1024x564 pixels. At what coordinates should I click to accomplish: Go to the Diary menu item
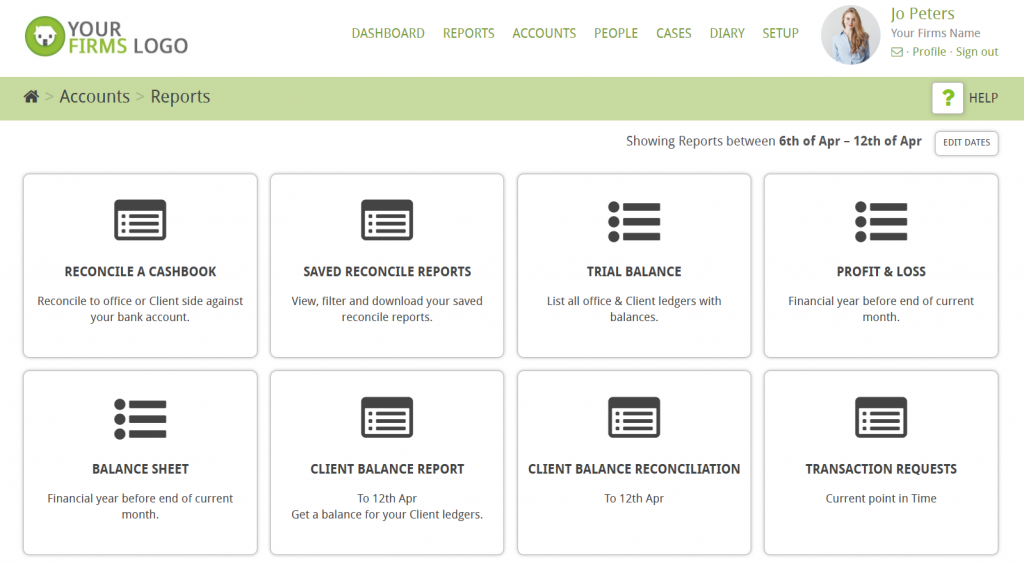[x=727, y=33]
